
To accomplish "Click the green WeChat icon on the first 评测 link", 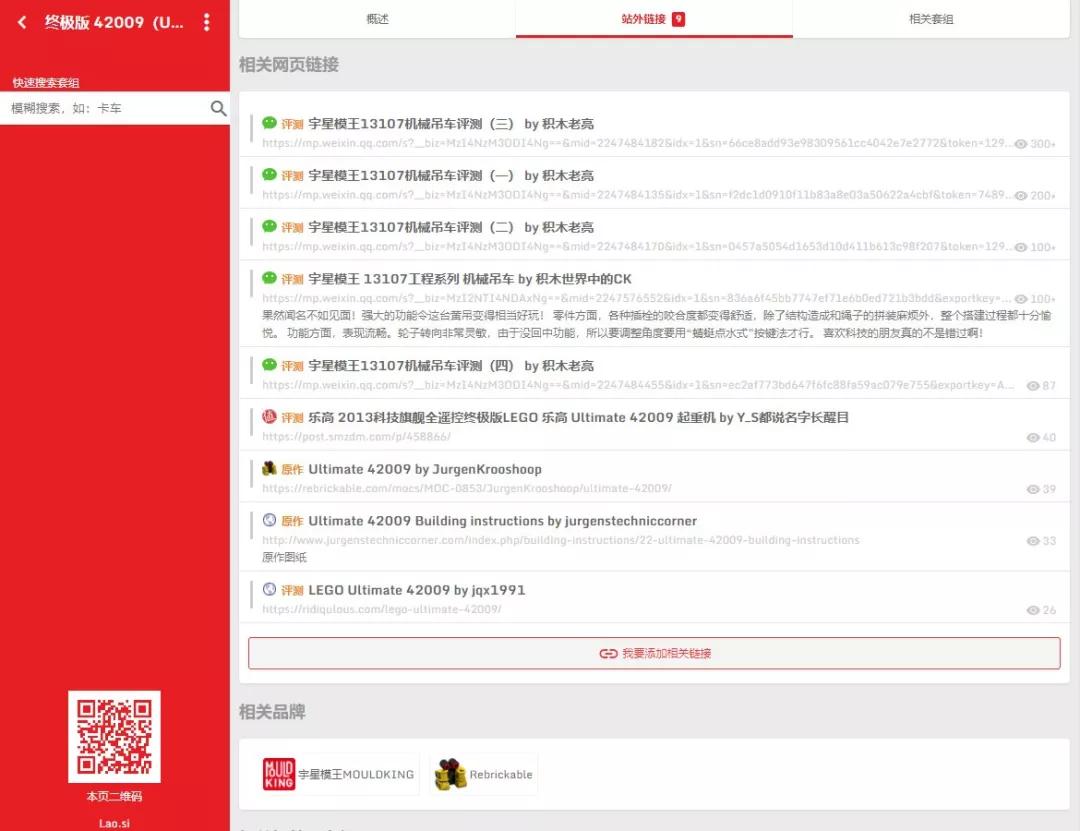I will (267, 123).
